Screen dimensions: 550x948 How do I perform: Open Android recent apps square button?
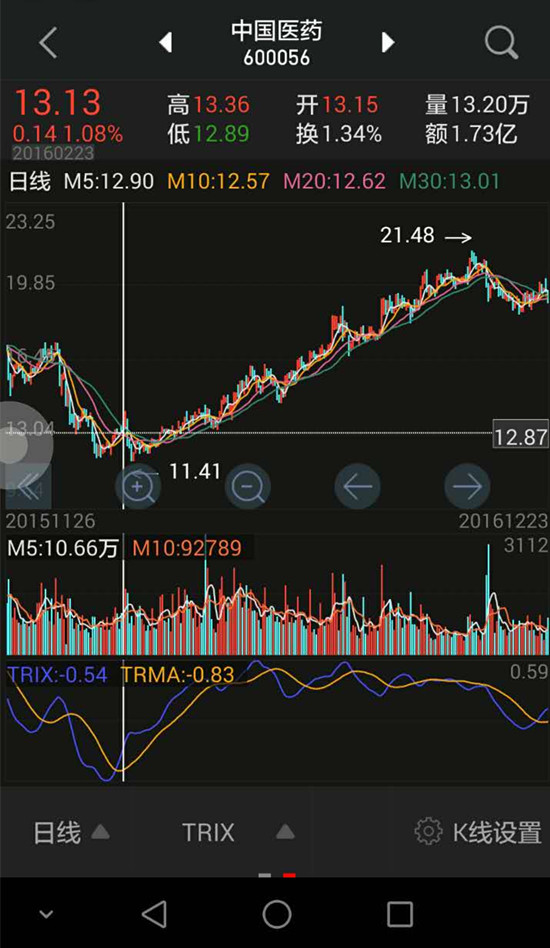[x=400, y=914]
